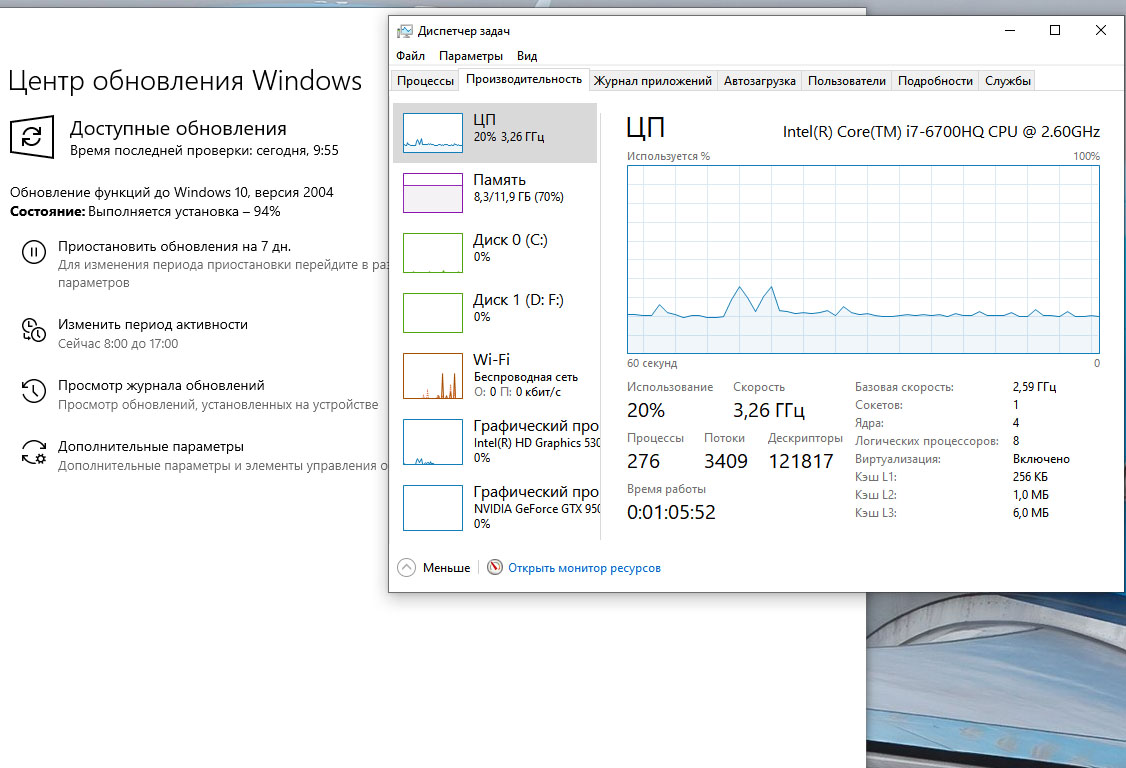Screen dimensions: 1126x768
Task: Open Диск 0 (C:) performance graph
Action: pos(433,253)
